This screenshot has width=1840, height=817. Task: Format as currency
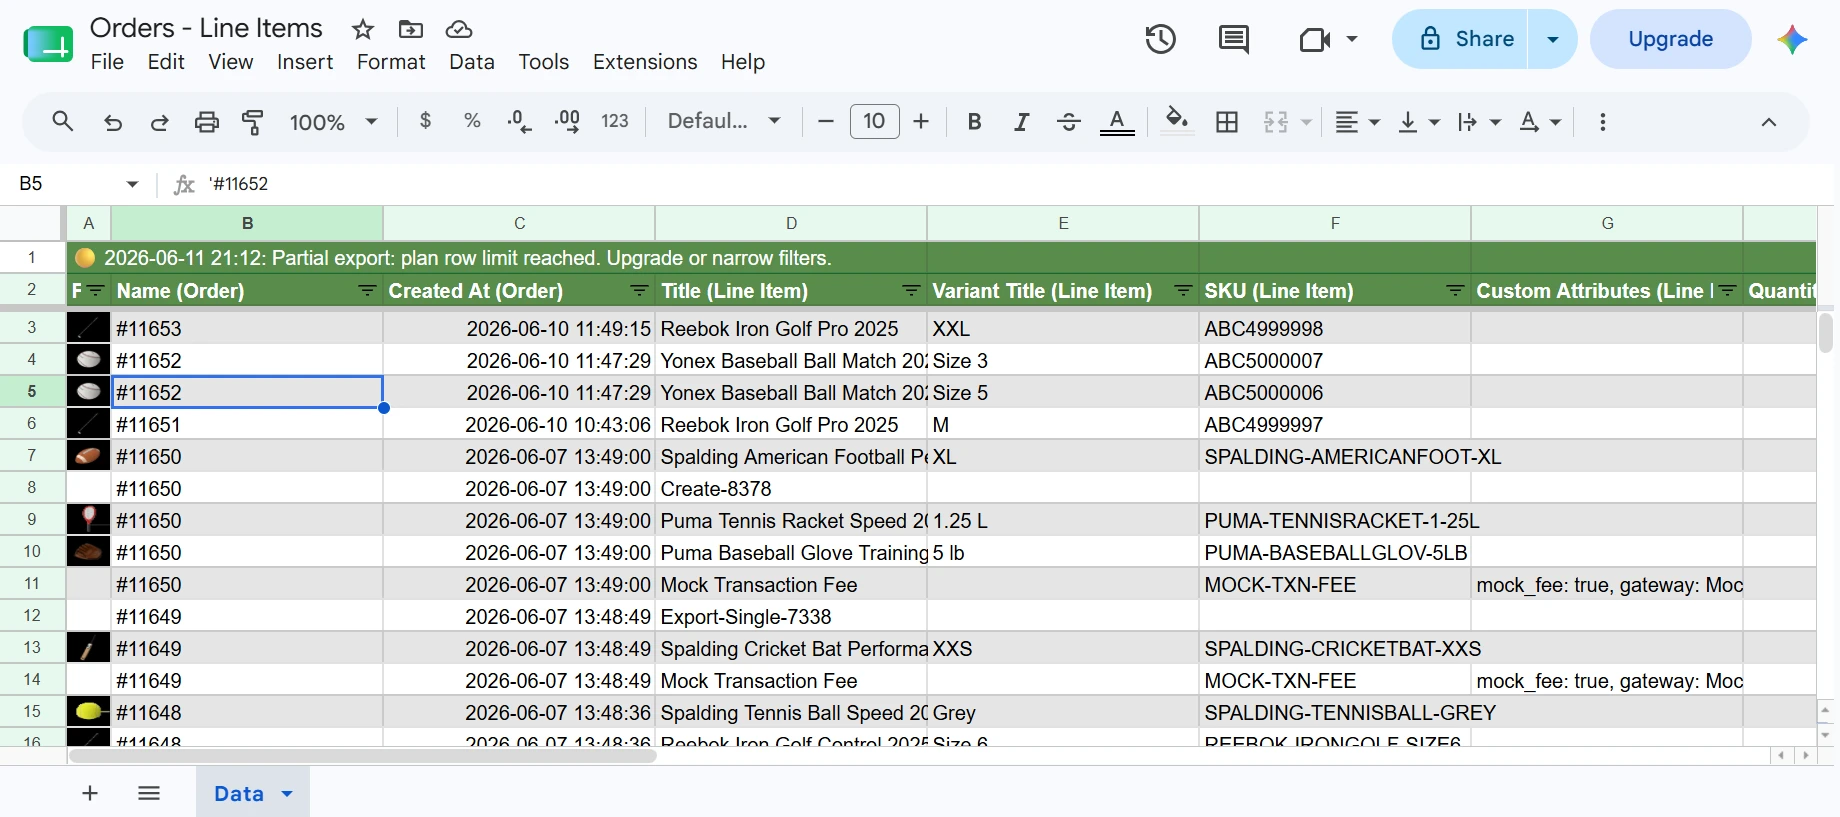pos(425,121)
